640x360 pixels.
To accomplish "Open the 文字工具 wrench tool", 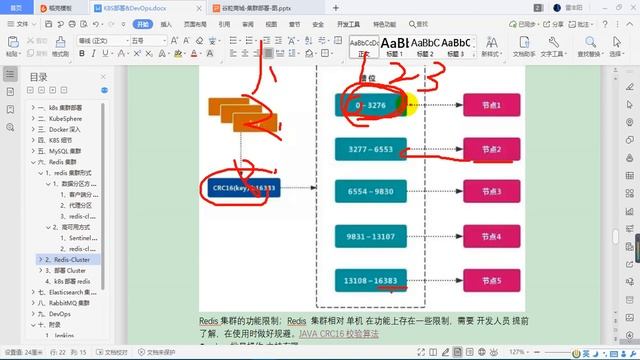I will 553,46.
